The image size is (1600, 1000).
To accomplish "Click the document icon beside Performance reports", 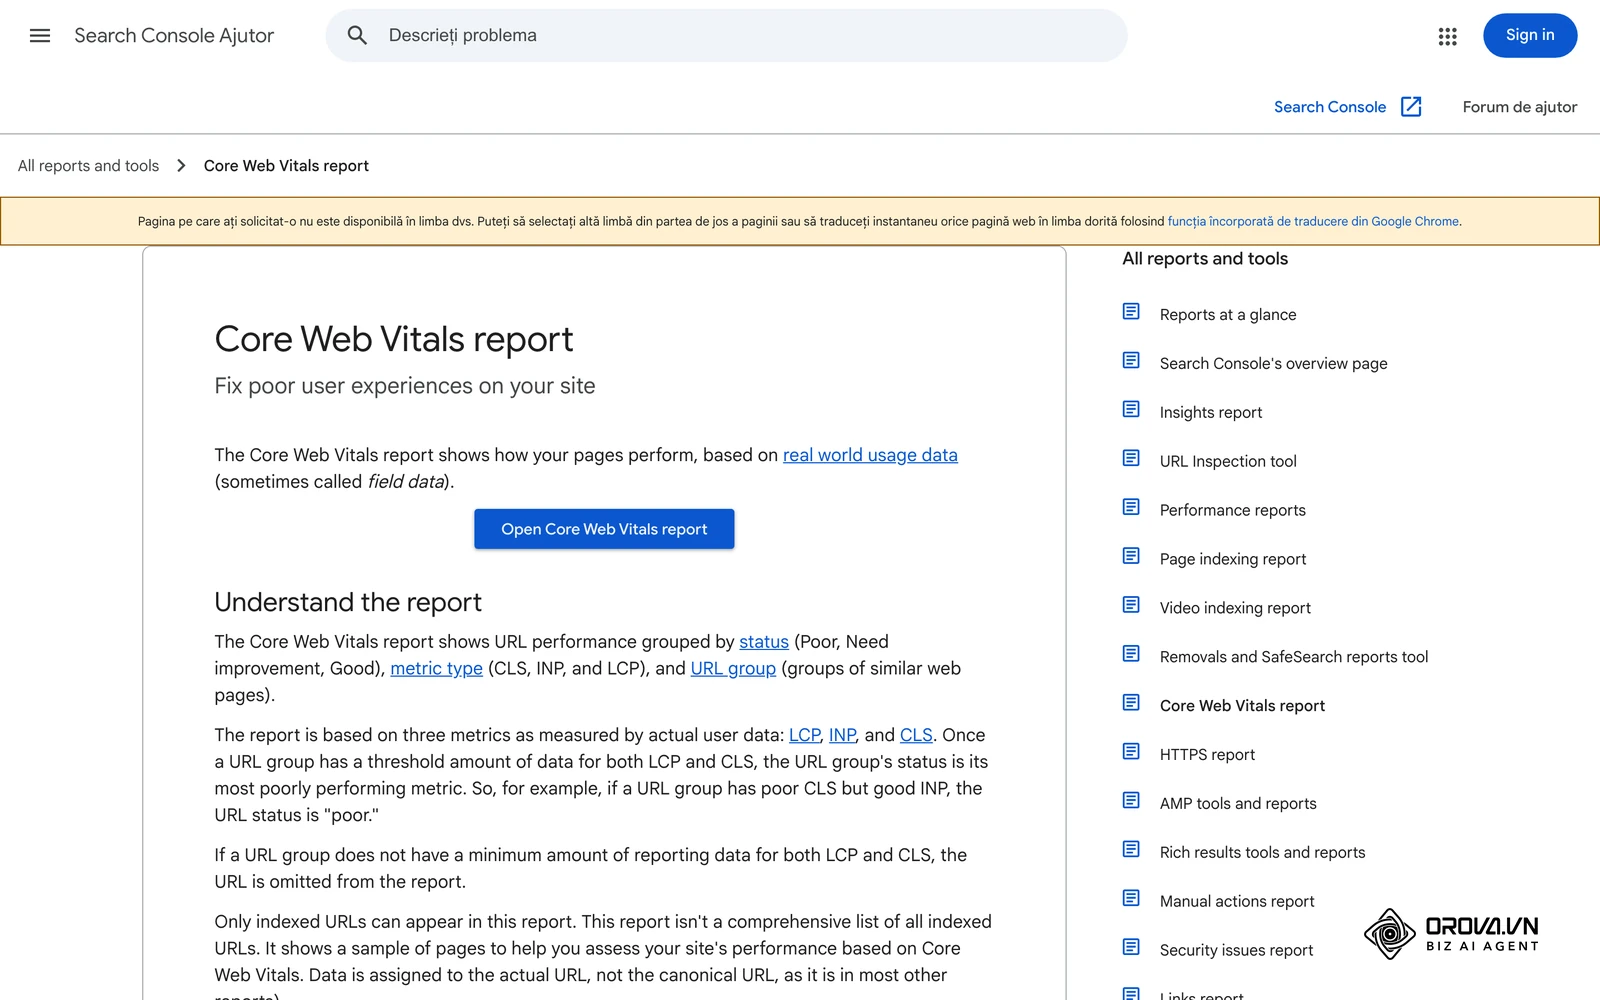I will (1131, 507).
